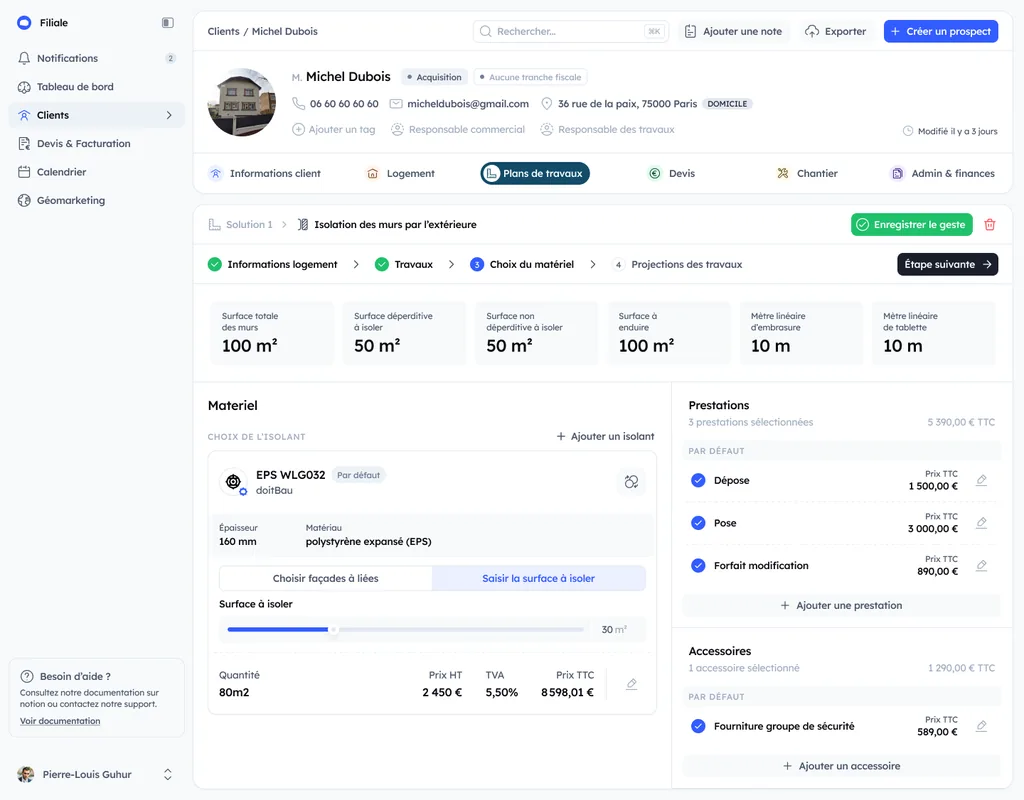Uncheck Fourniture groupe de sécurité accessory
This screenshot has width=1024, height=800.
pyautogui.click(x=698, y=726)
